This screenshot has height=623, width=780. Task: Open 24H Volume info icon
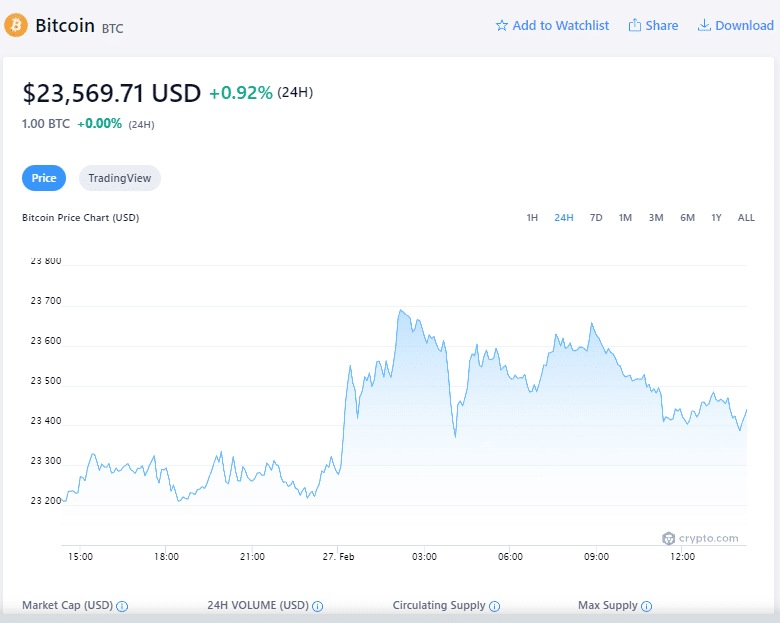[x=317, y=606]
